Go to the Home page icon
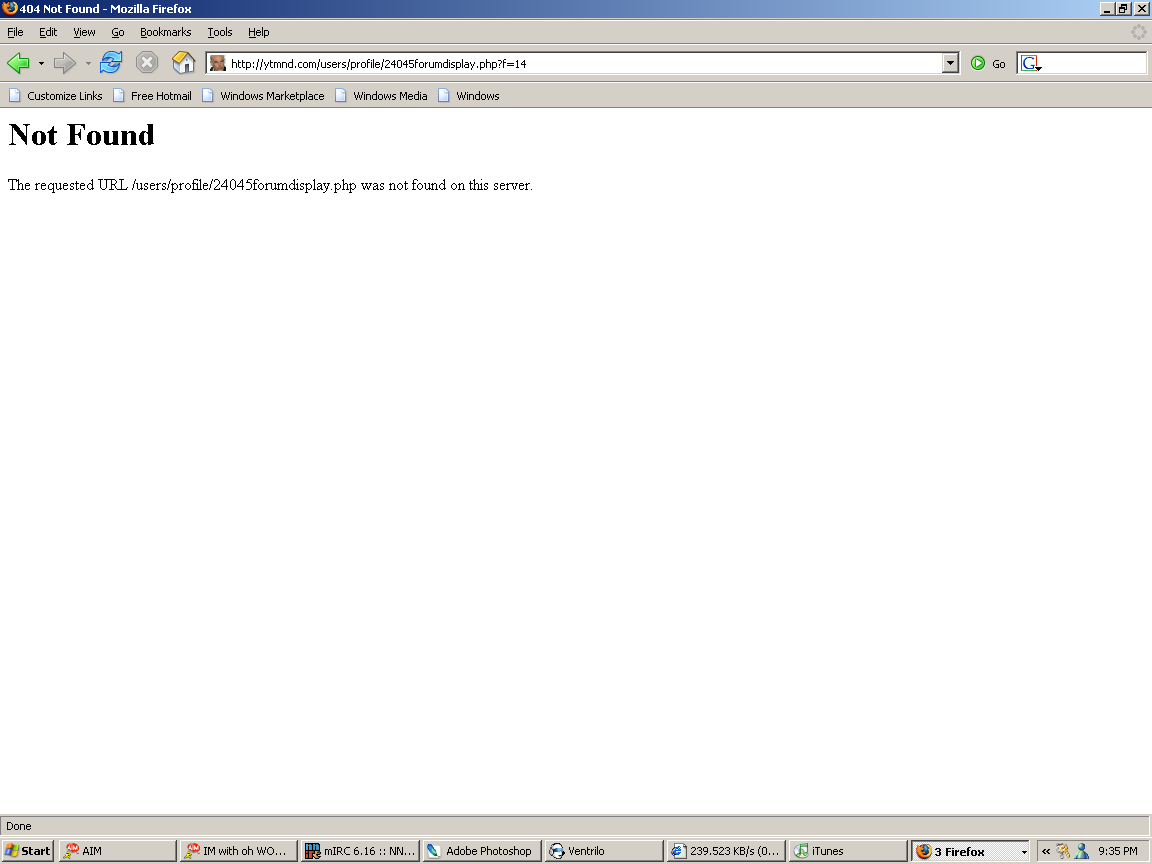 click(183, 63)
